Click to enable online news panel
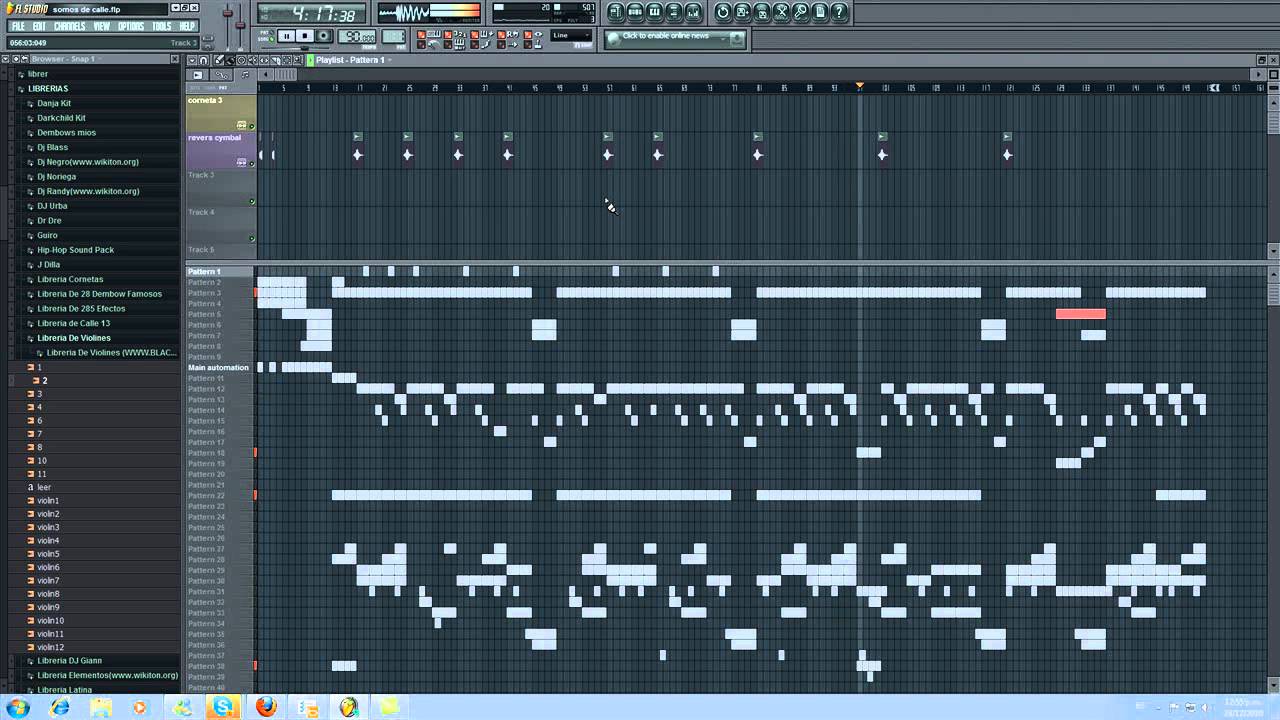This screenshot has width=1280, height=720. 675,38
